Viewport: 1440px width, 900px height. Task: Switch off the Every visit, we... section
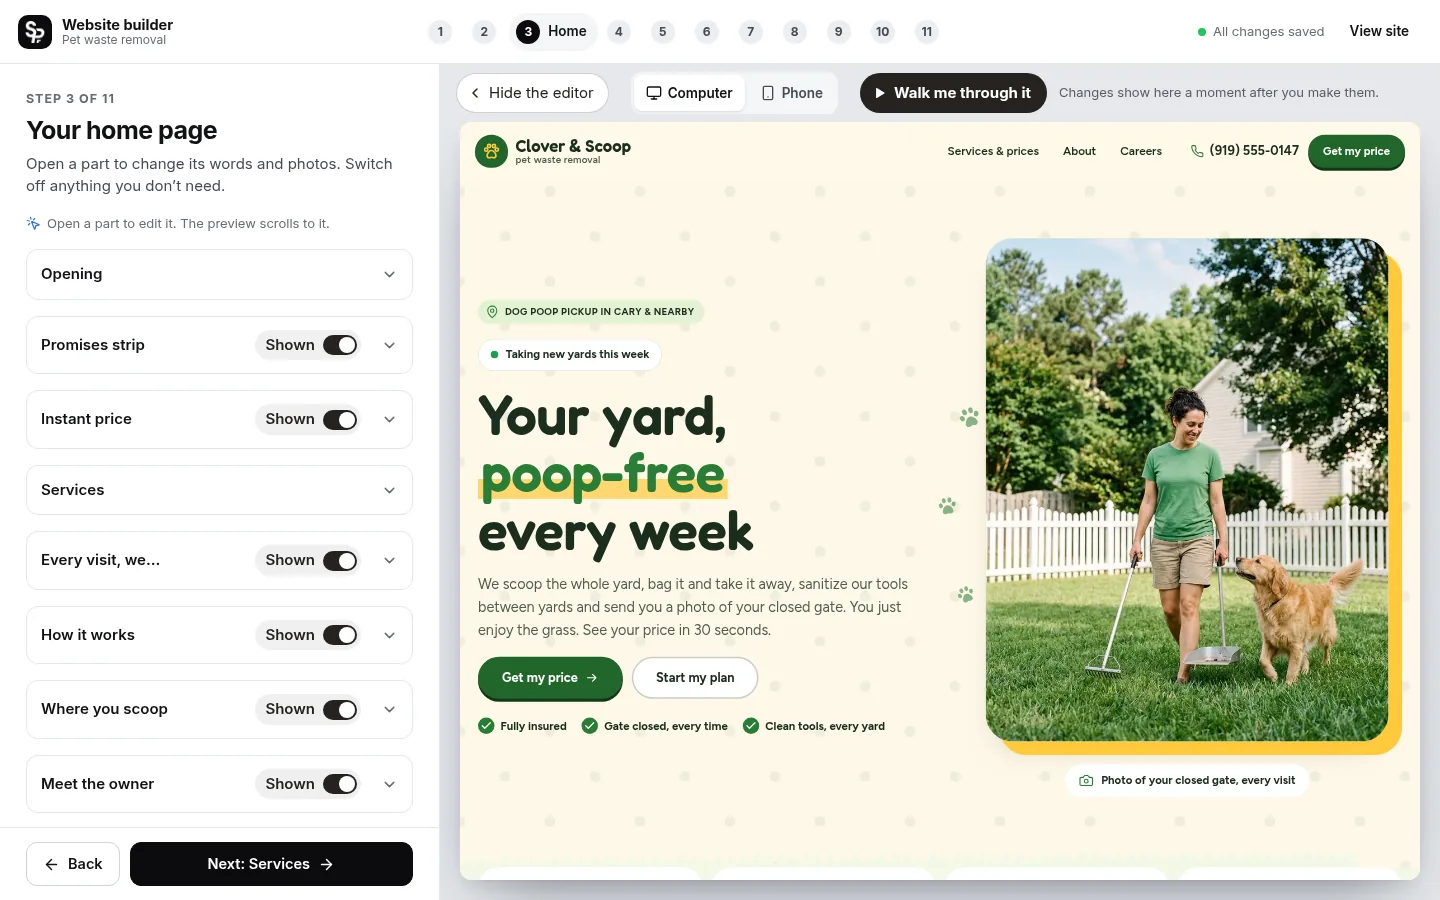tap(340, 561)
